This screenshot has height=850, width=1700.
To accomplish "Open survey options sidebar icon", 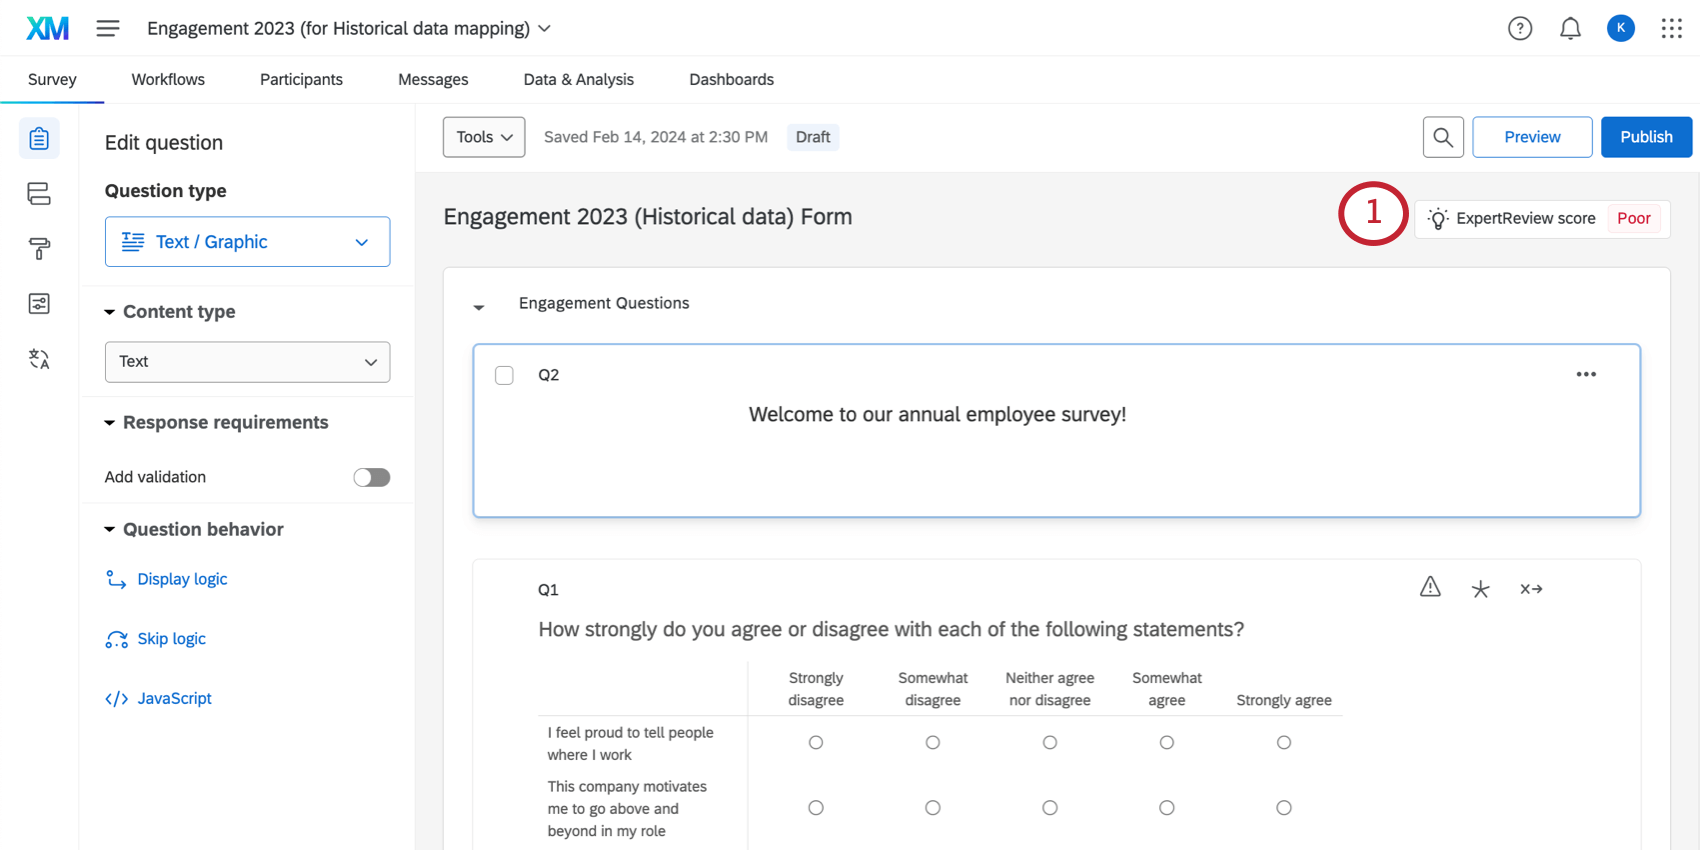I will point(39,304).
